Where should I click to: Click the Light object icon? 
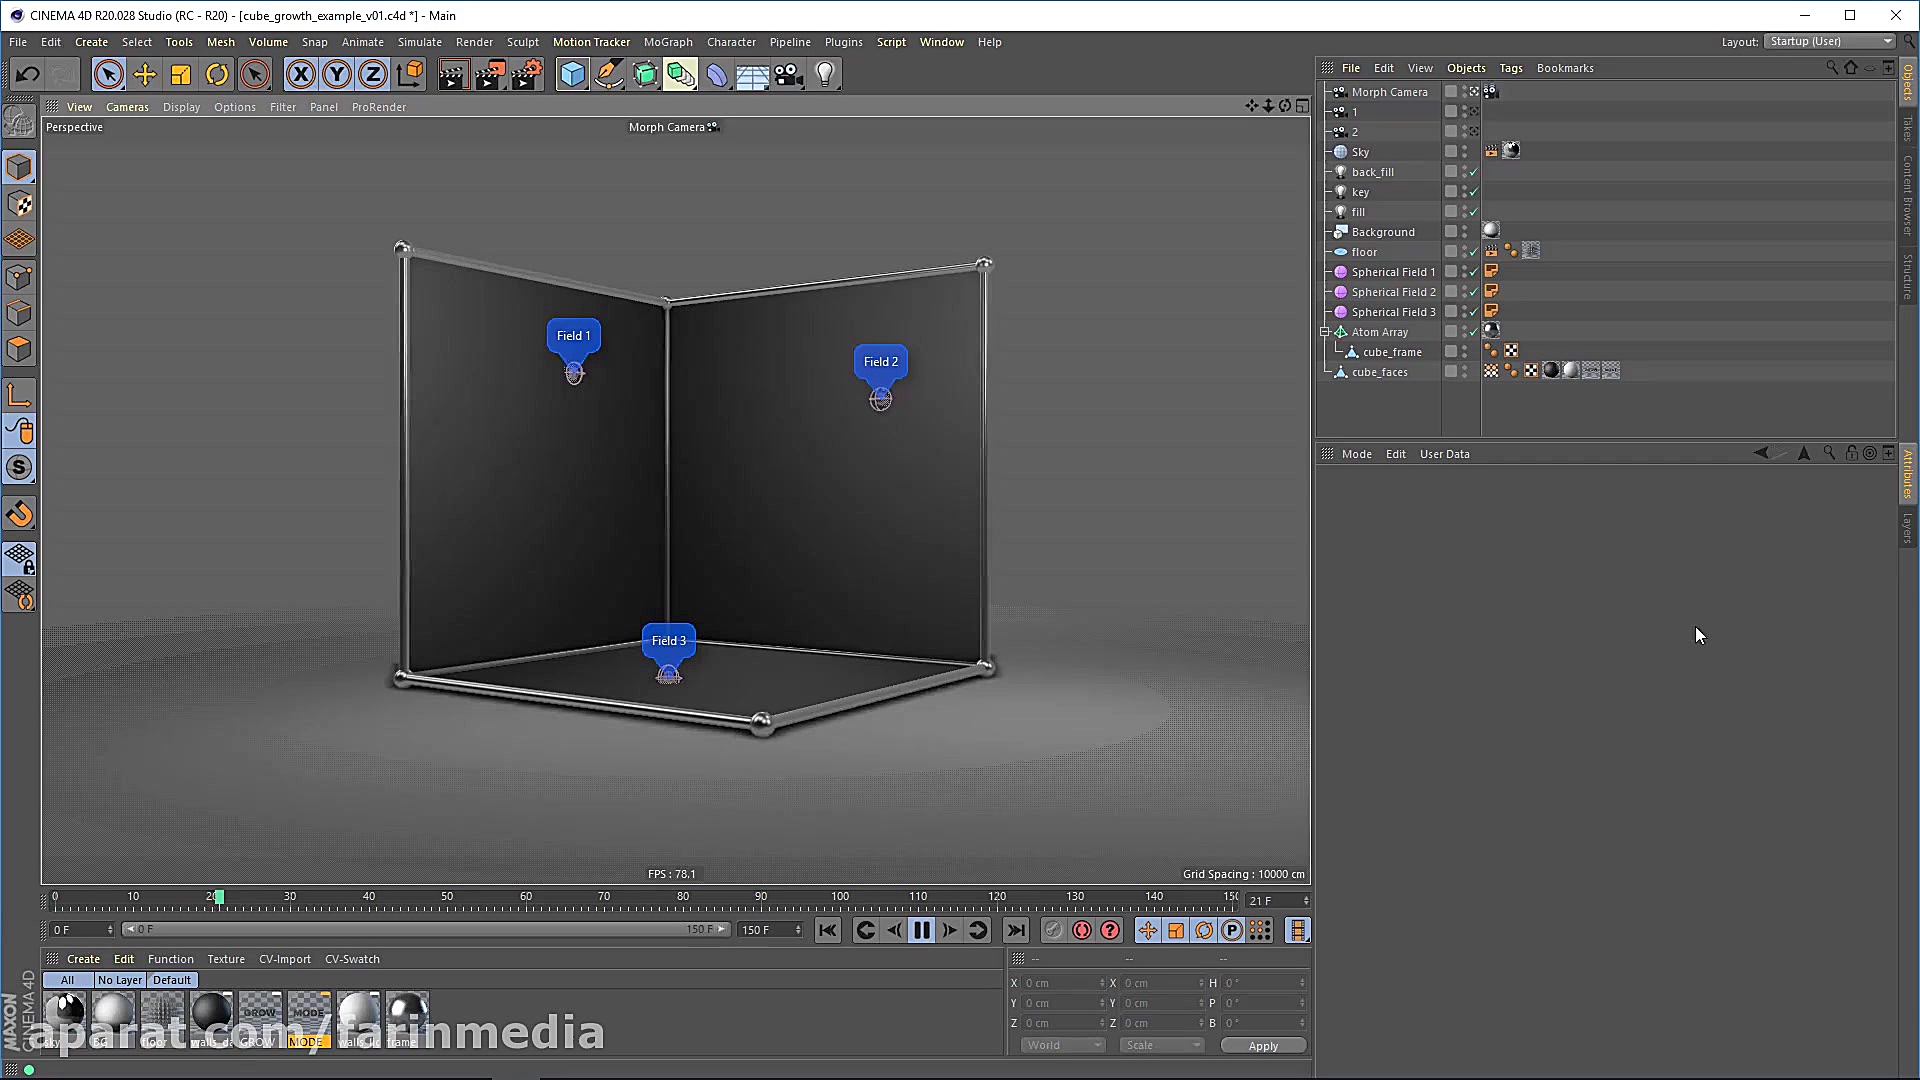point(825,75)
